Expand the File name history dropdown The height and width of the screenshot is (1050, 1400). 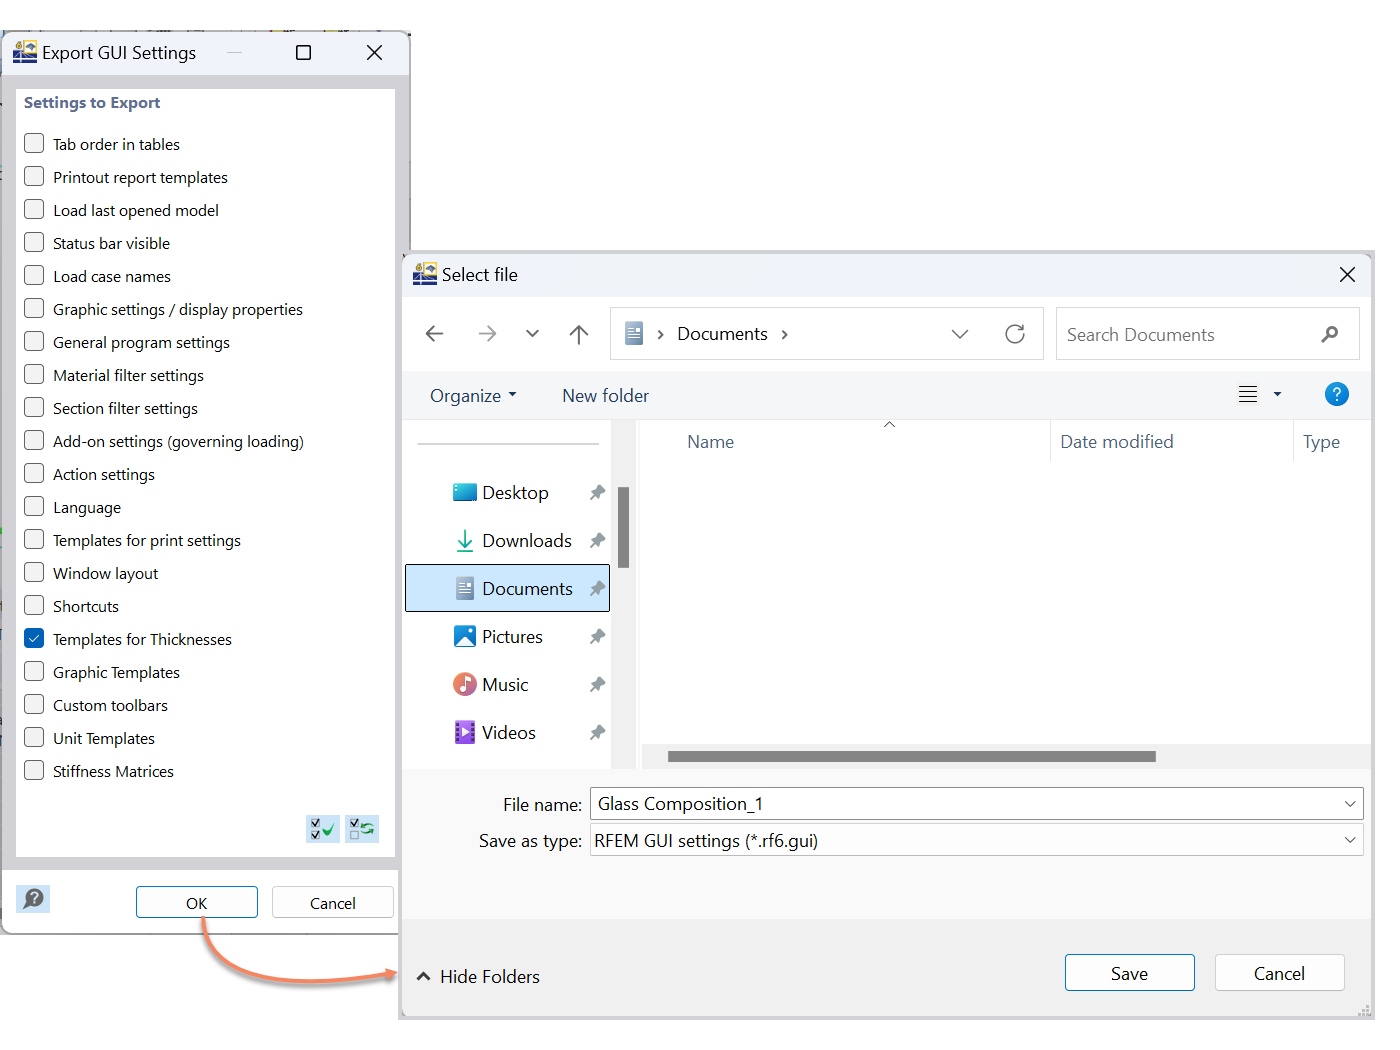(x=1351, y=803)
